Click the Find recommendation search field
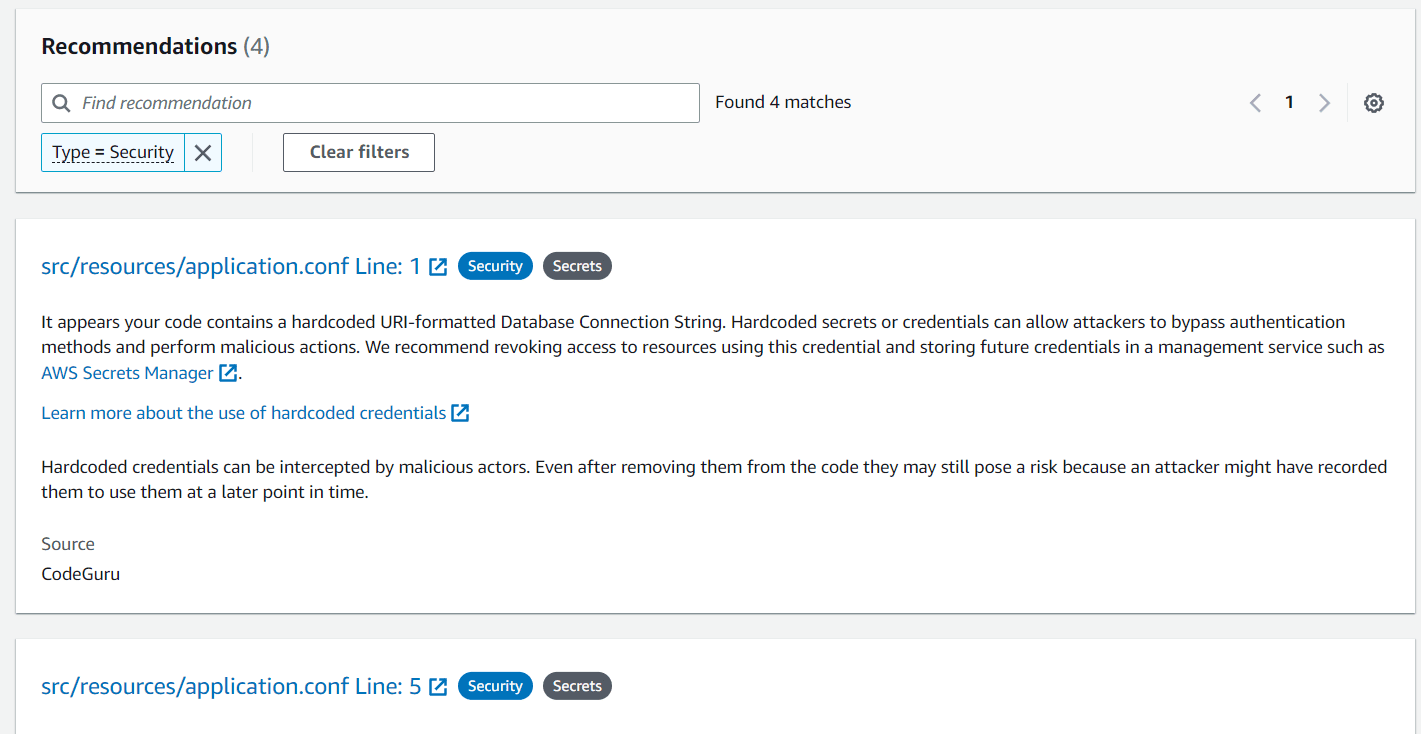 (x=370, y=102)
